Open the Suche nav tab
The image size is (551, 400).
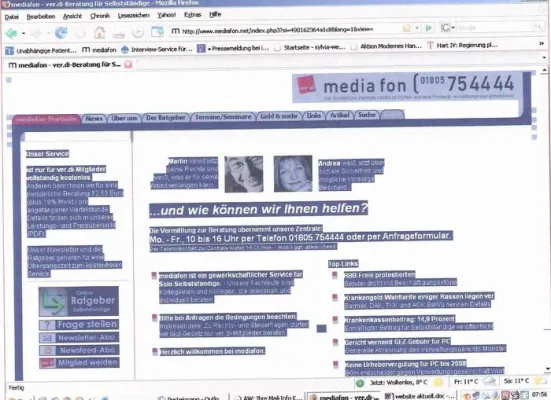[x=367, y=115]
